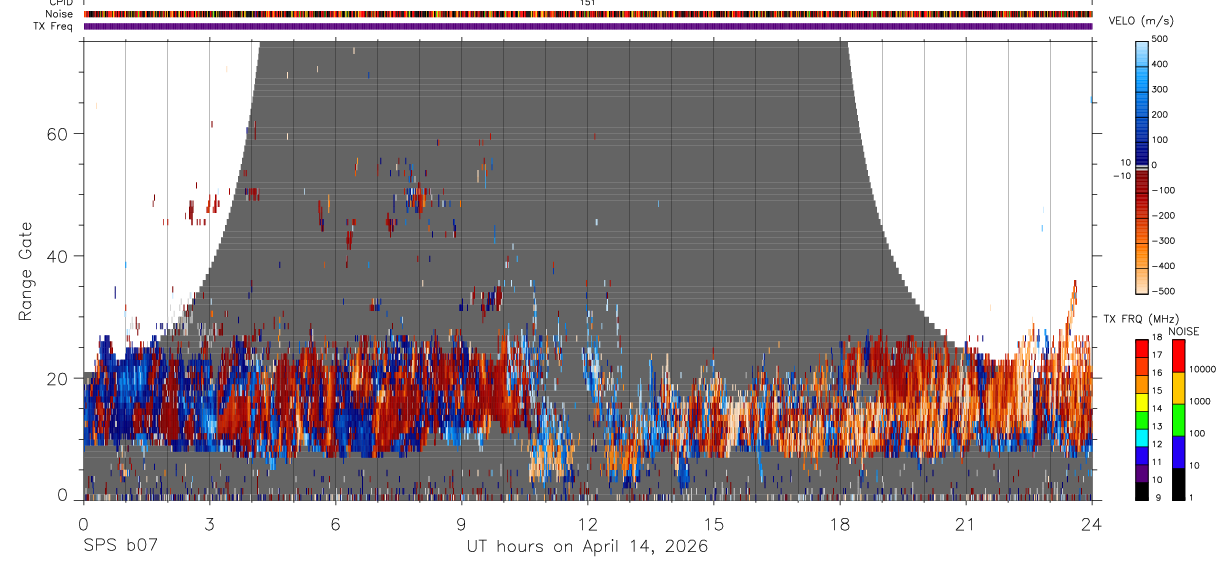Click velocity scale label '-400'
The image size is (1228, 567).
(x=1164, y=266)
